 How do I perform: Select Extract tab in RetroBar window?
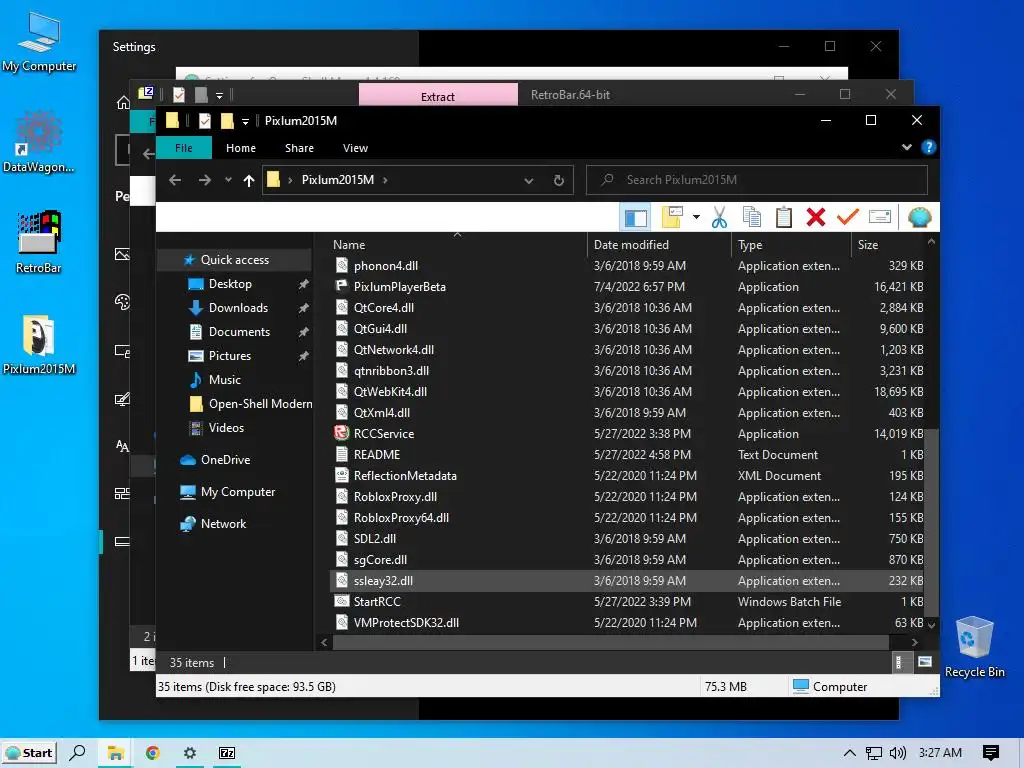438,95
